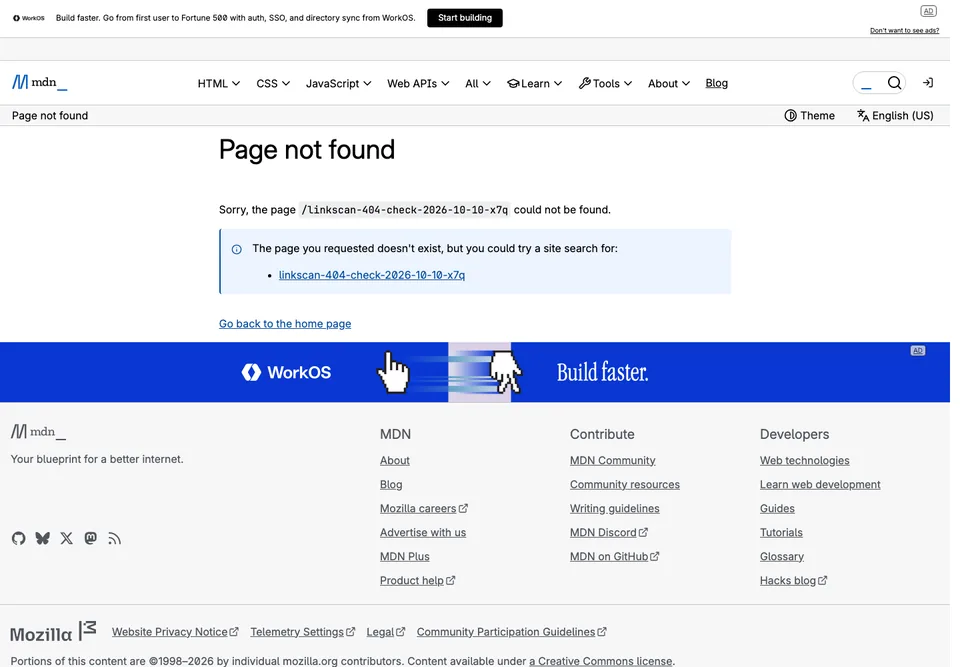Open Legal footer link

(x=385, y=632)
